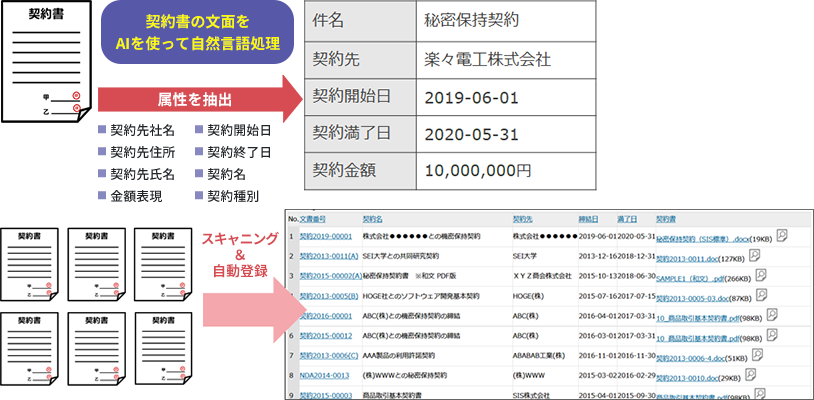Click 契約金額 value 10,000,000円
814x400 pixels.
(478, 171)
